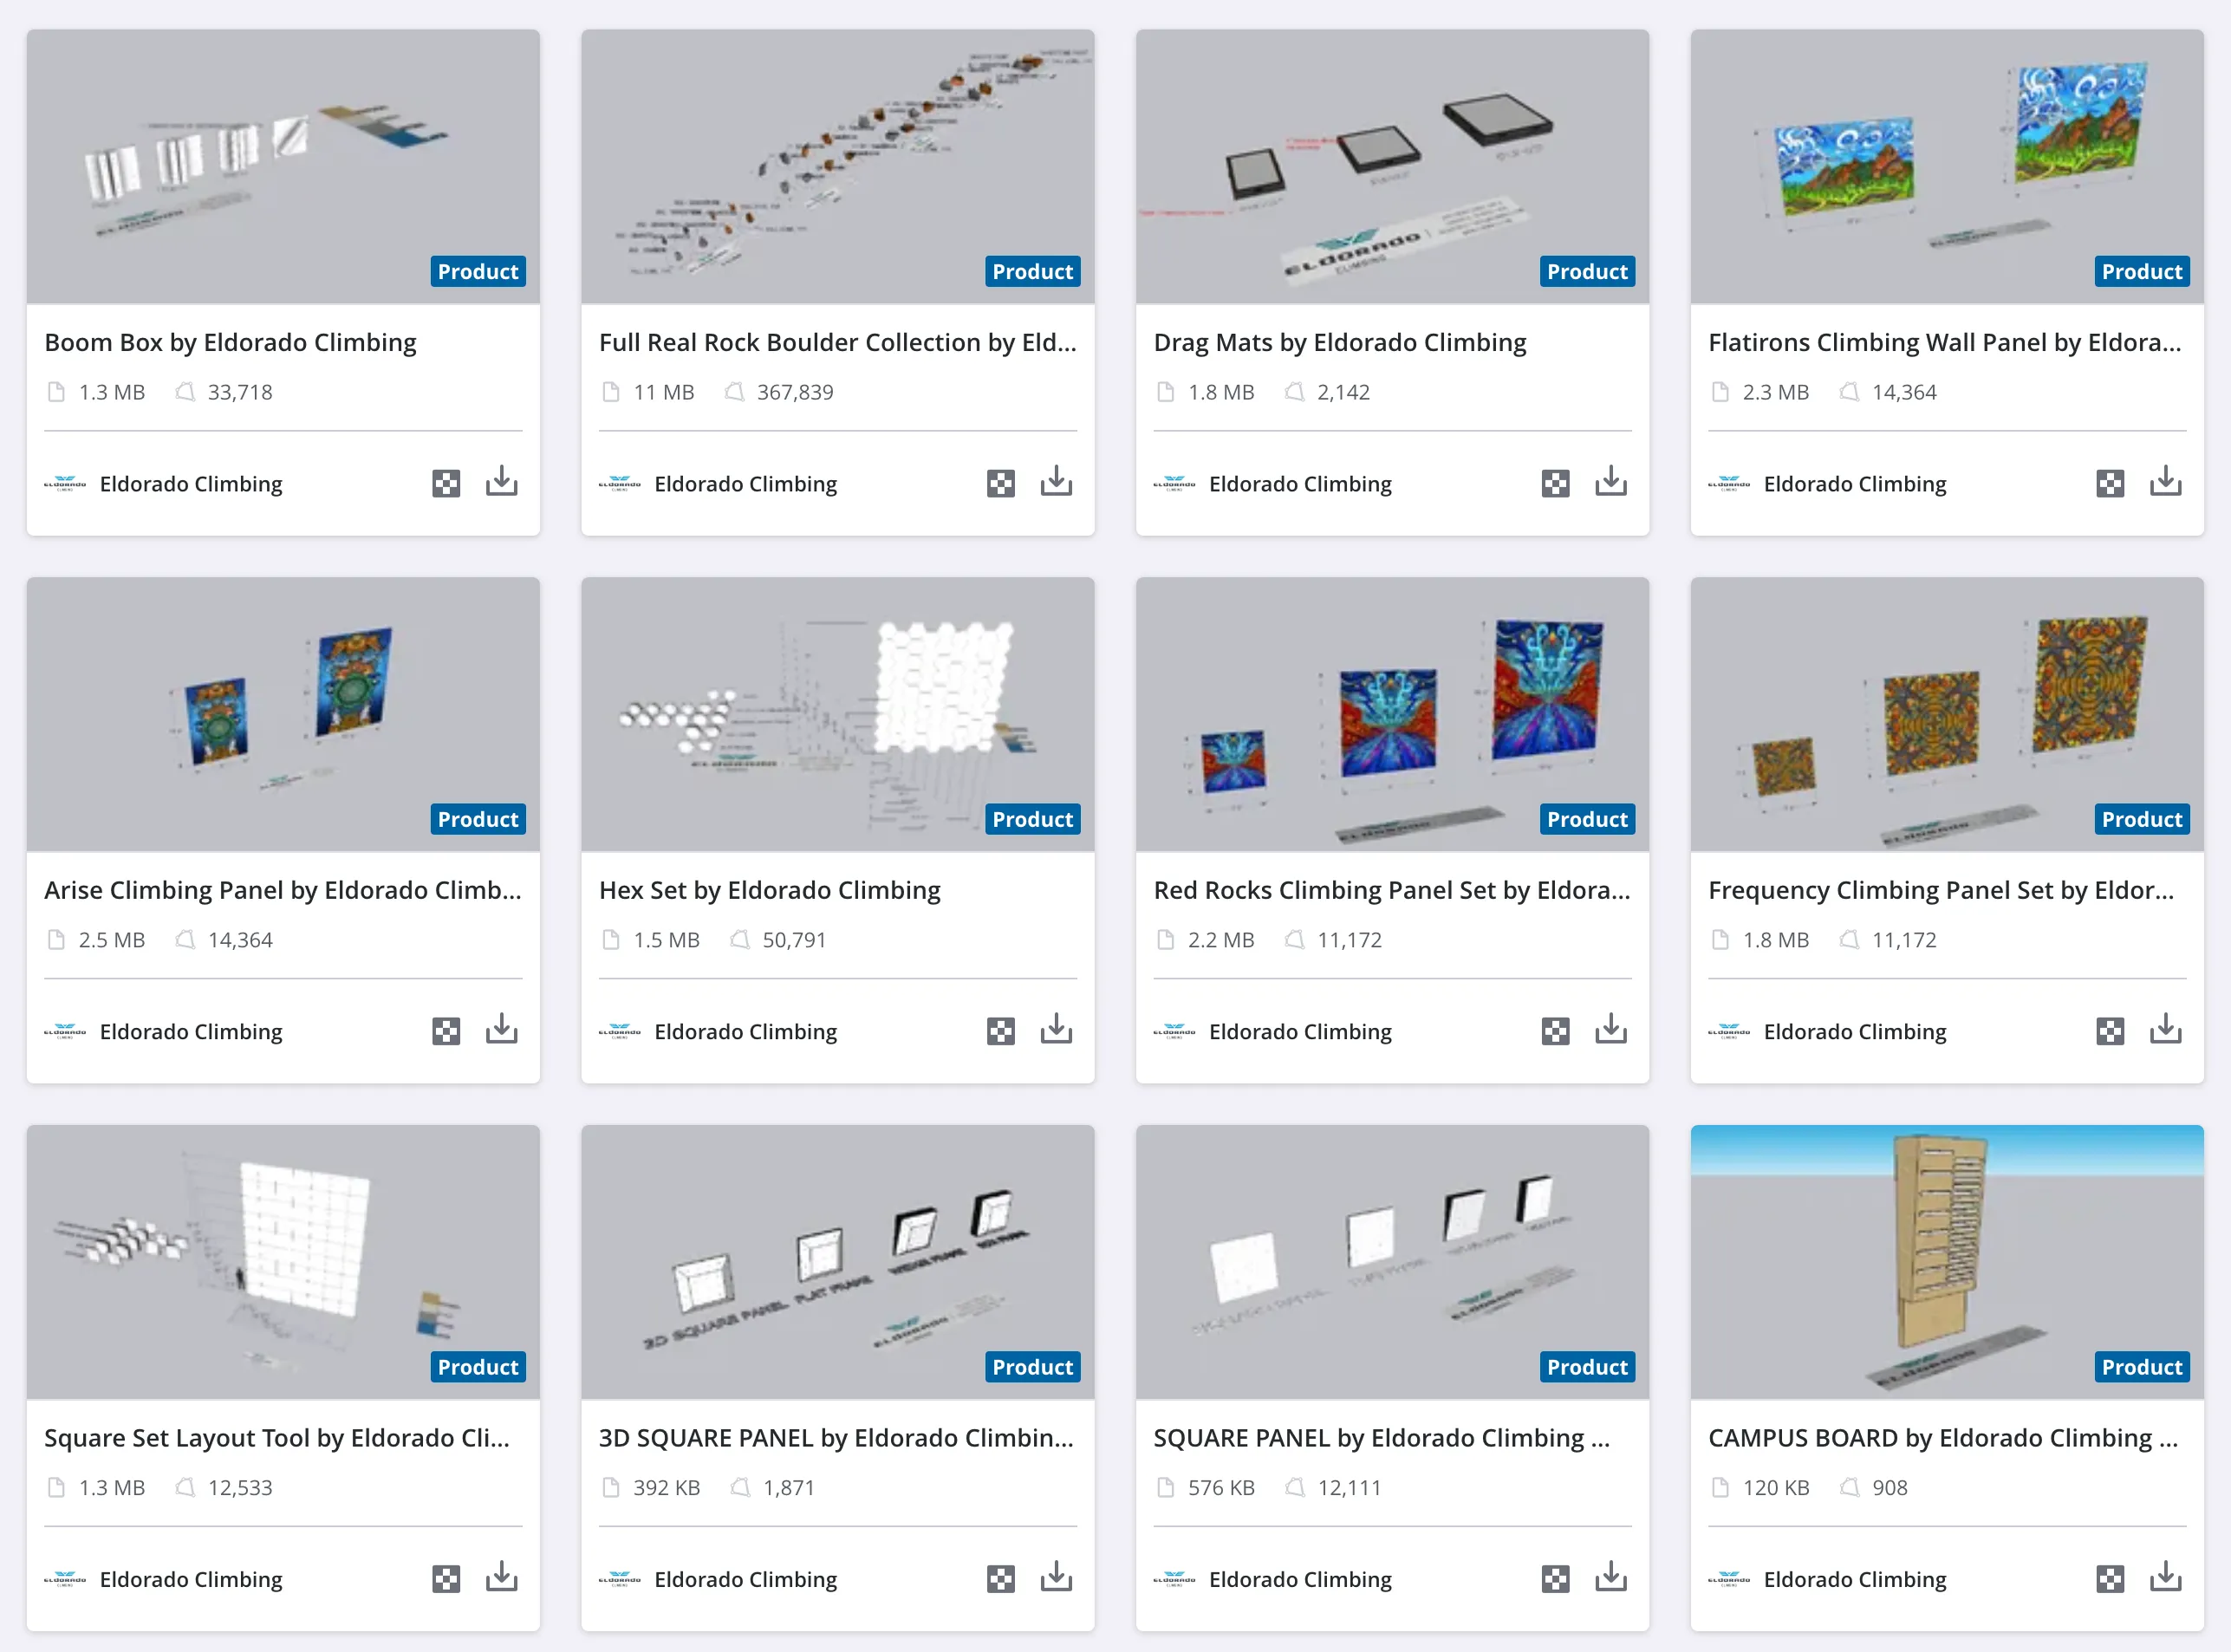Screen dimensions: 2231x1652
Task: Click the CAMPUS BOARD model thumbnail
Action: pyautogui.click(x=1946, y=1262)
